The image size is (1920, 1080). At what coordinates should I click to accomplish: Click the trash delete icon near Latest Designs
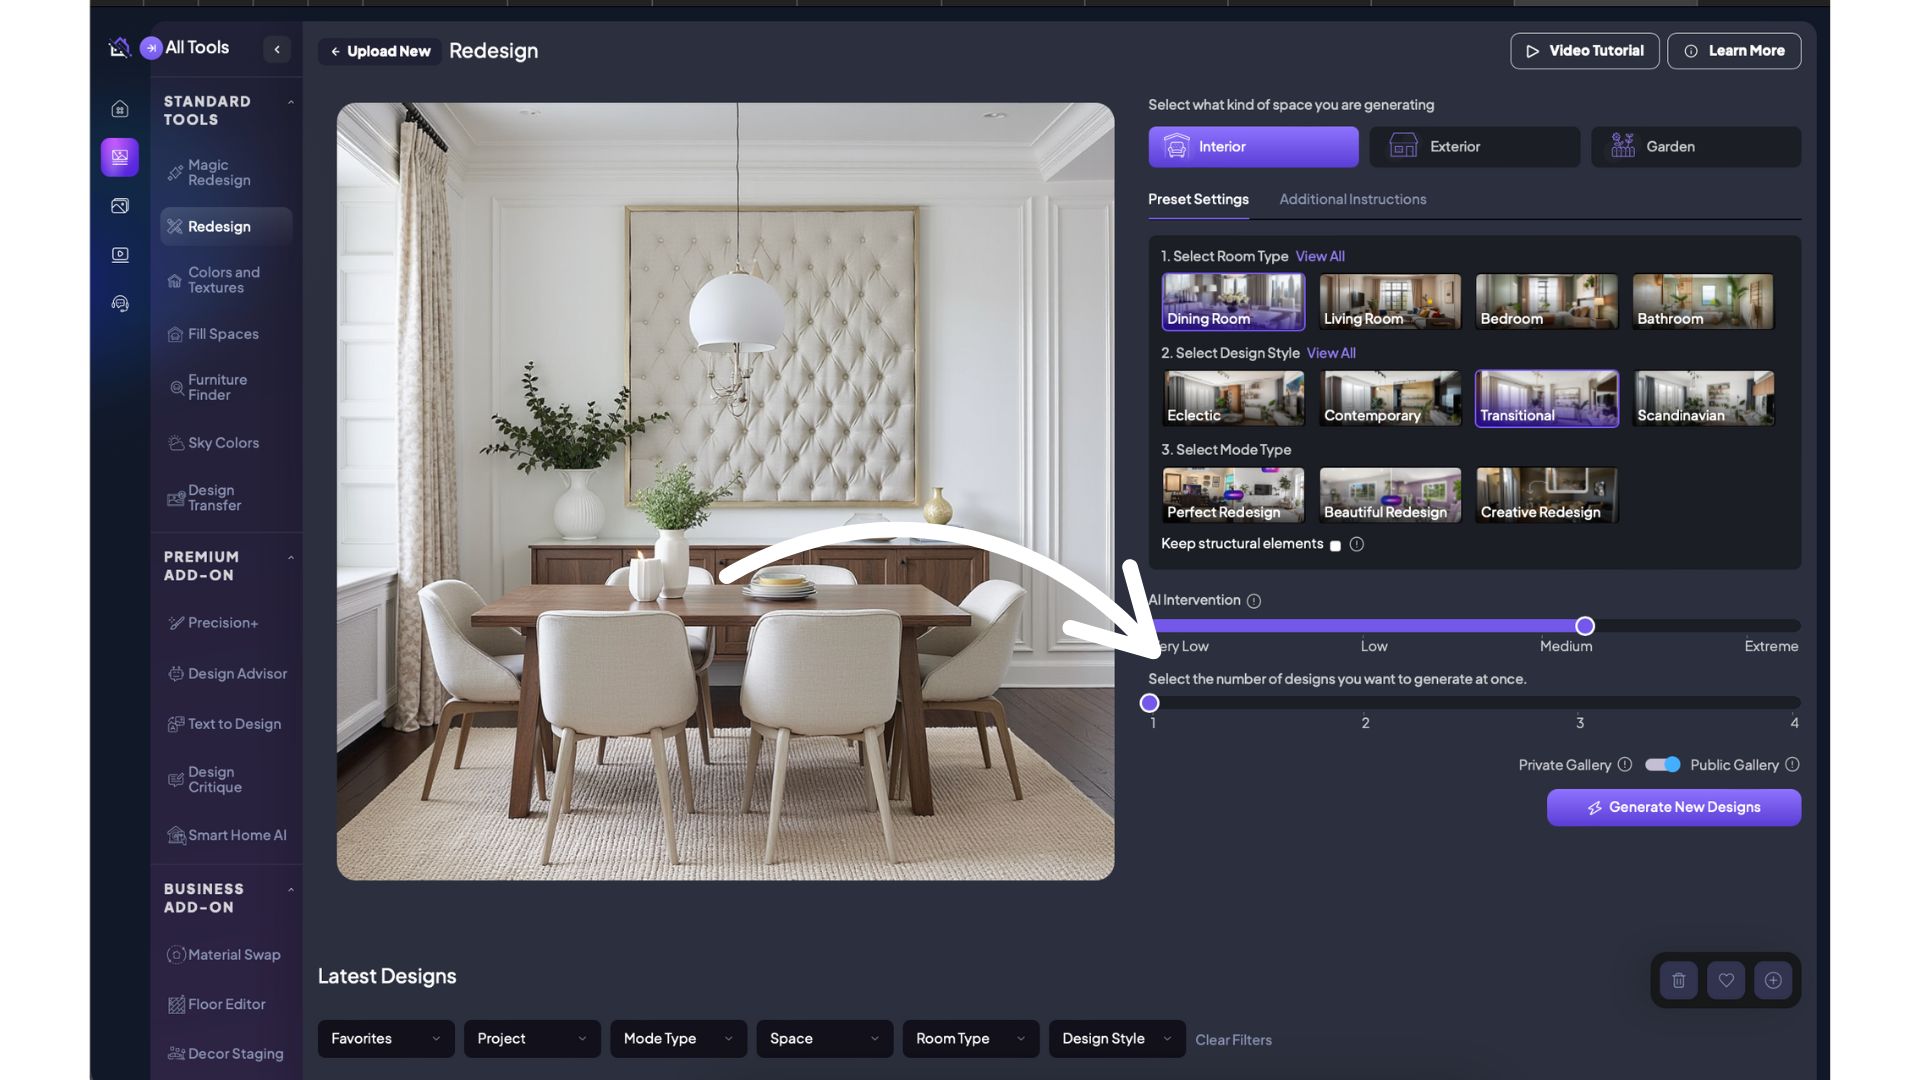point(1679,981)
